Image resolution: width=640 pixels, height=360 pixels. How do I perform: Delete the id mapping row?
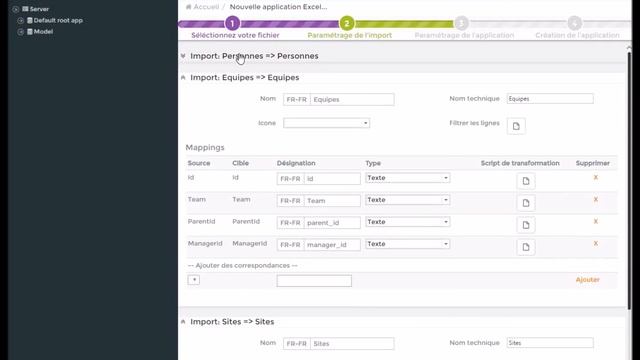596,177
